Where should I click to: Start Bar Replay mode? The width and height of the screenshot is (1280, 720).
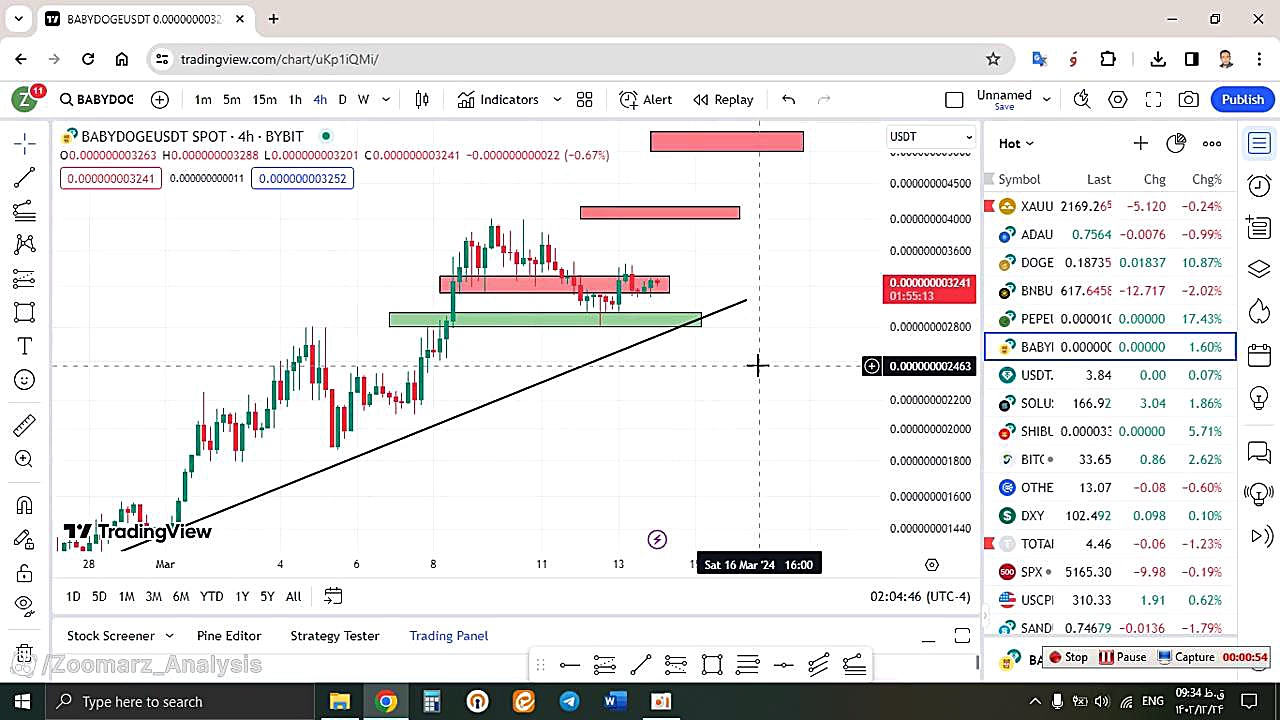[x=723, y=100]
